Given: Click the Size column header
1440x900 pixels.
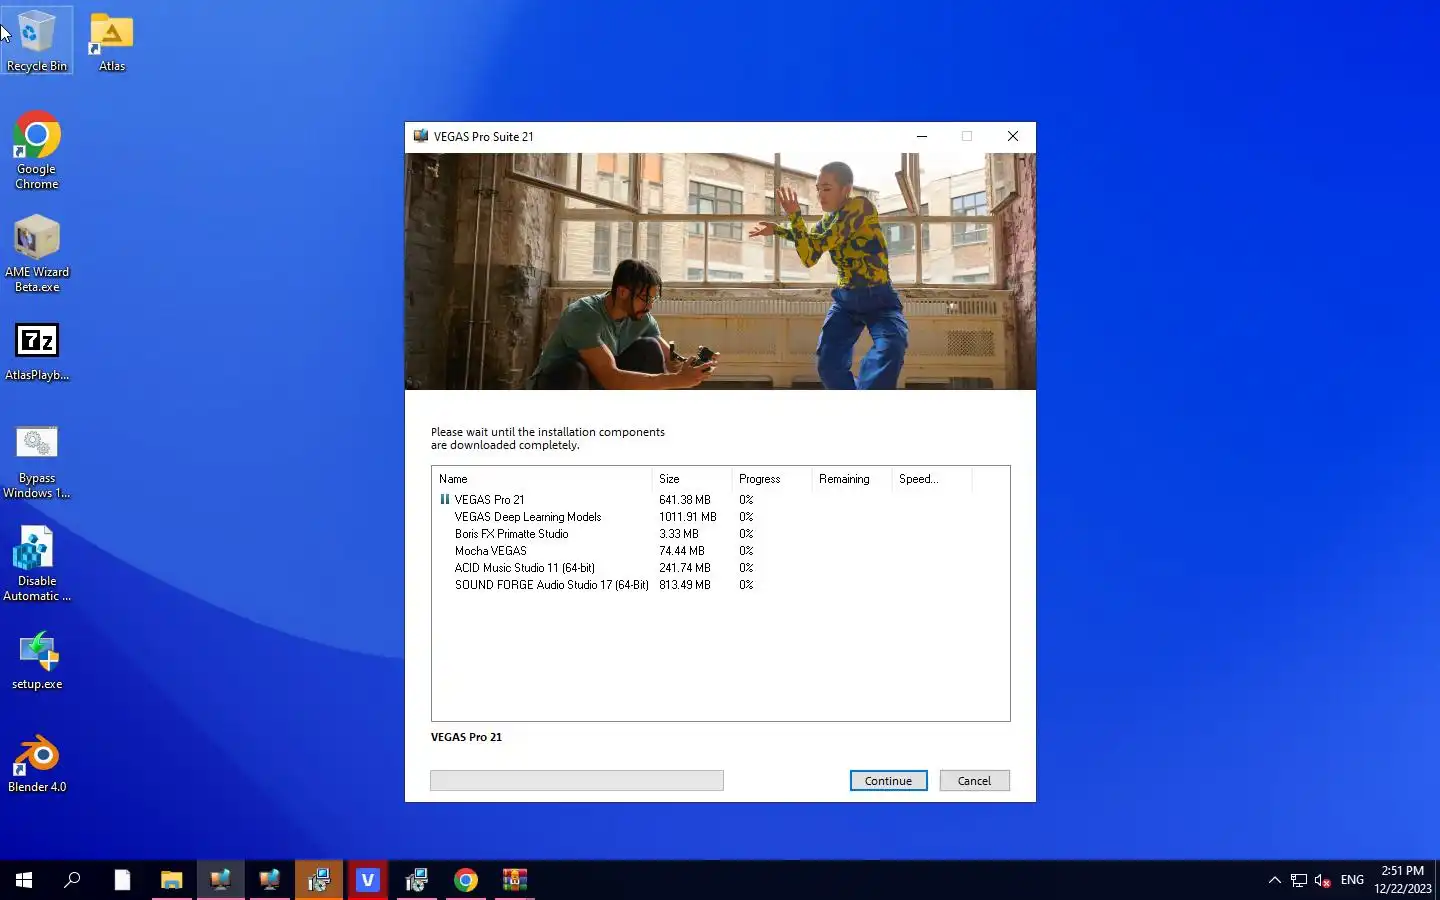Looking at the screenshot, I should 692,479.
